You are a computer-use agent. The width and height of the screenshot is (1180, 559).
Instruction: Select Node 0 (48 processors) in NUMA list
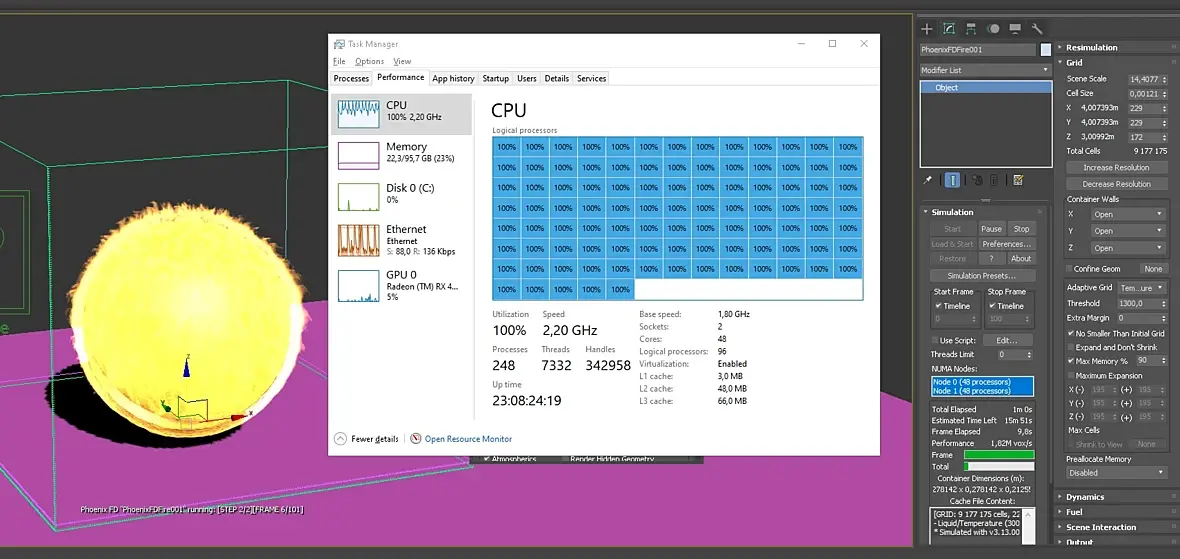tap(982, 382)
